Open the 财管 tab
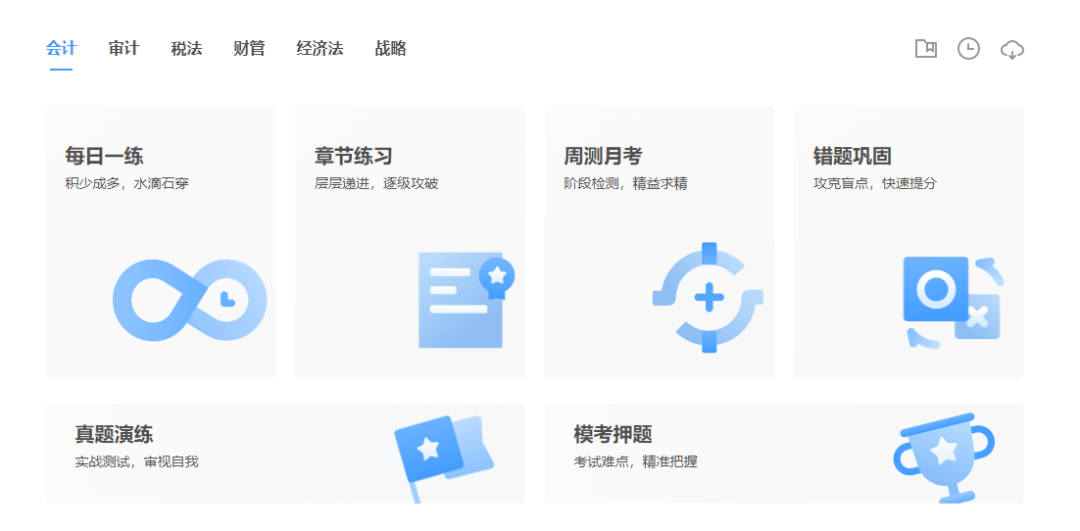Image resolution: width=1080 pixels, height=531 pixels. 249,49
